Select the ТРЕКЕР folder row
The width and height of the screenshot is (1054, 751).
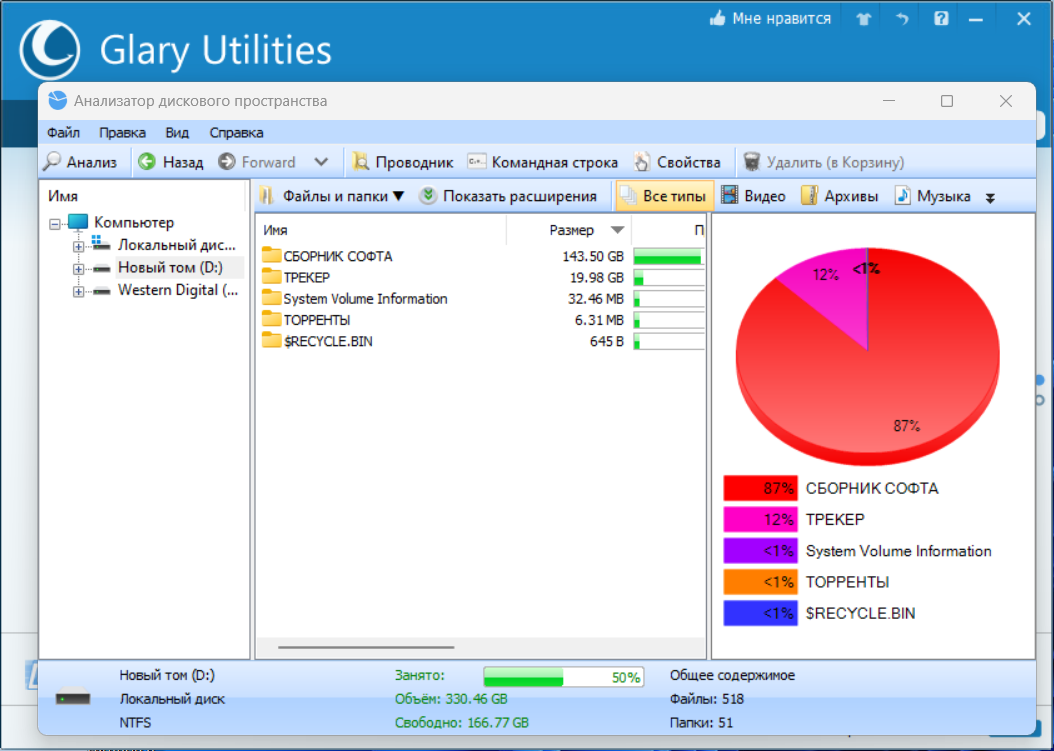click(x=481, y=277)
